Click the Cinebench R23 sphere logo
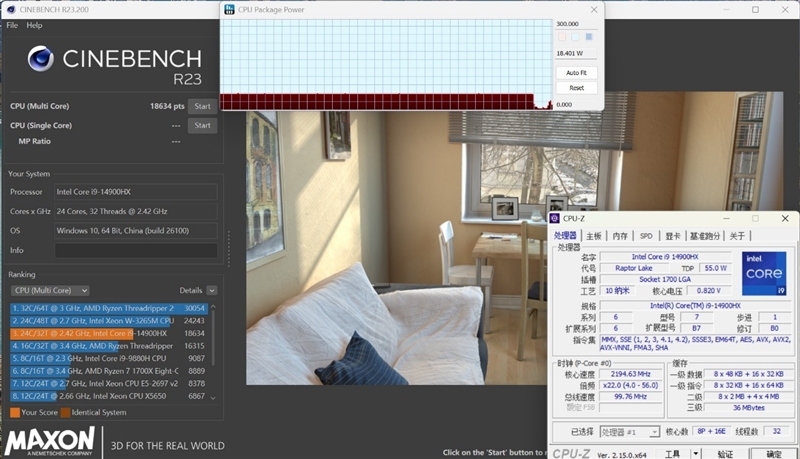800x459 pixels. click(x=41, y=58)
